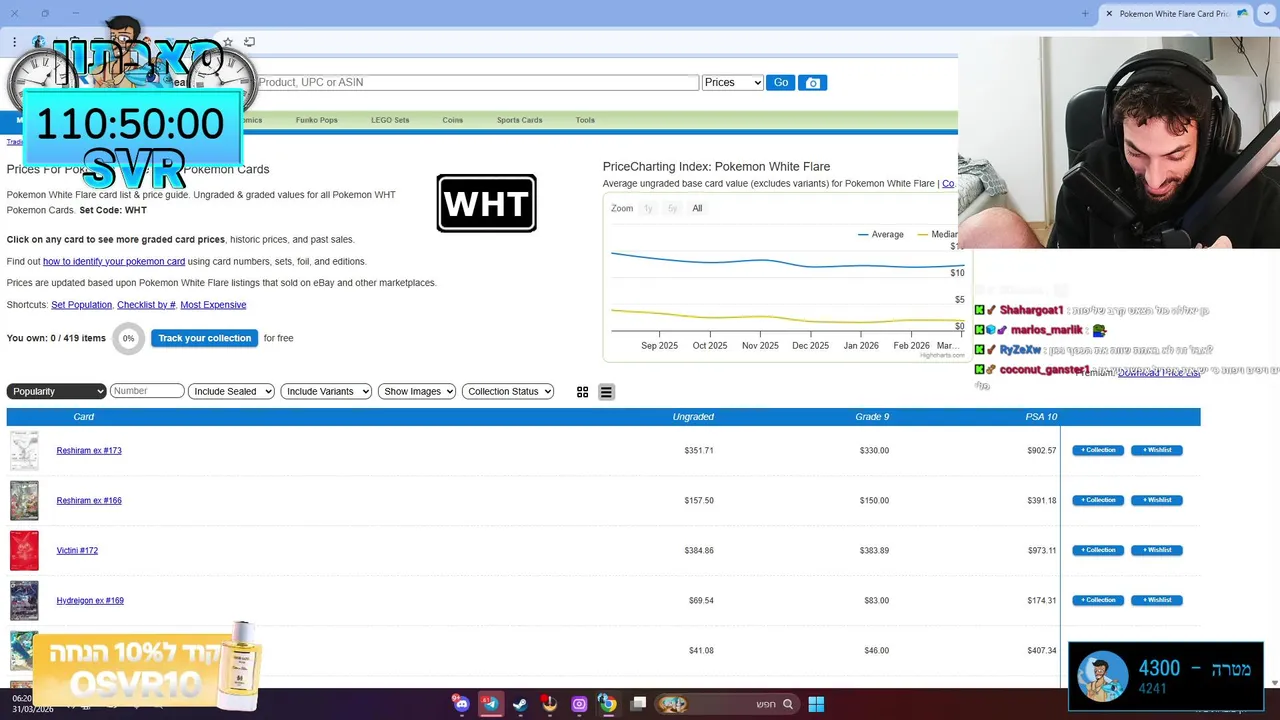Open the Most Expensive shortcut link

[213, 305]
